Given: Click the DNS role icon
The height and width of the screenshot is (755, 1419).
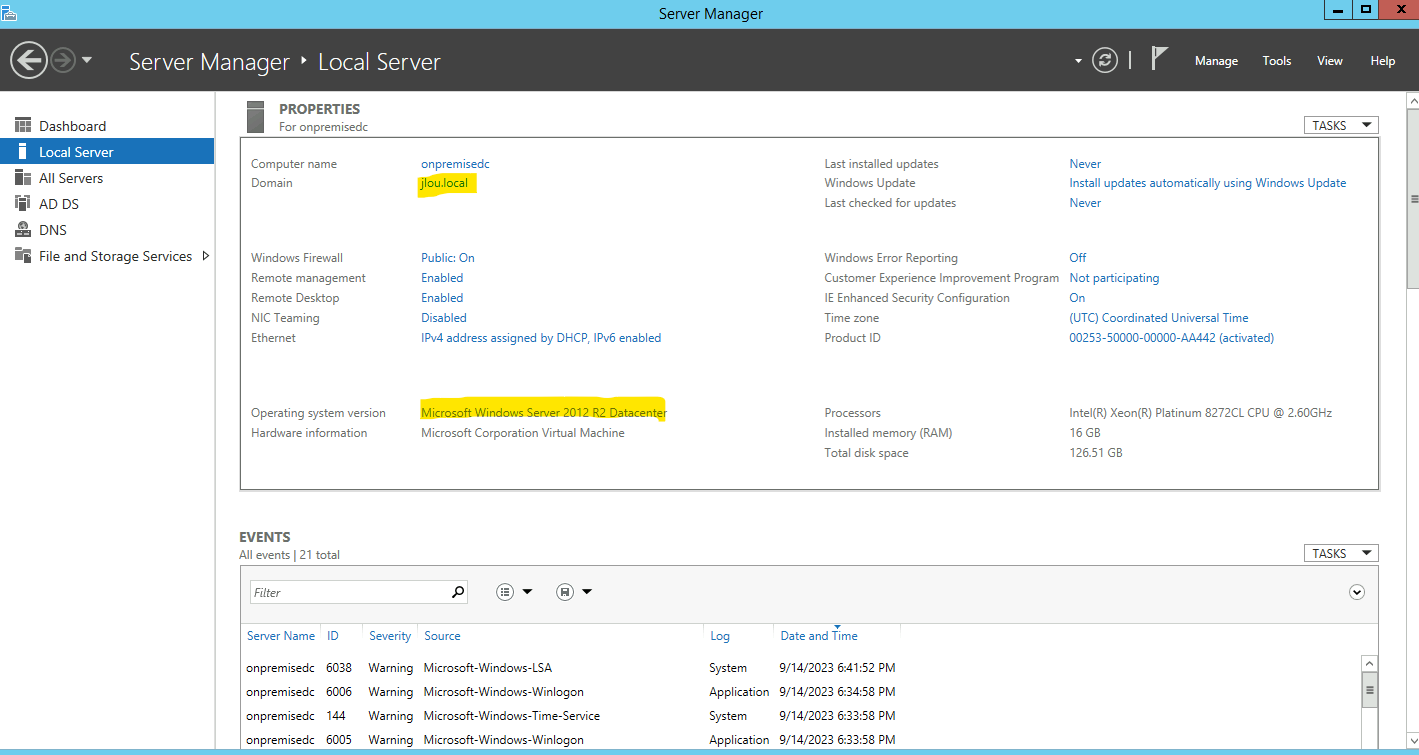Looking at the screenshot, I should point(23,229).
